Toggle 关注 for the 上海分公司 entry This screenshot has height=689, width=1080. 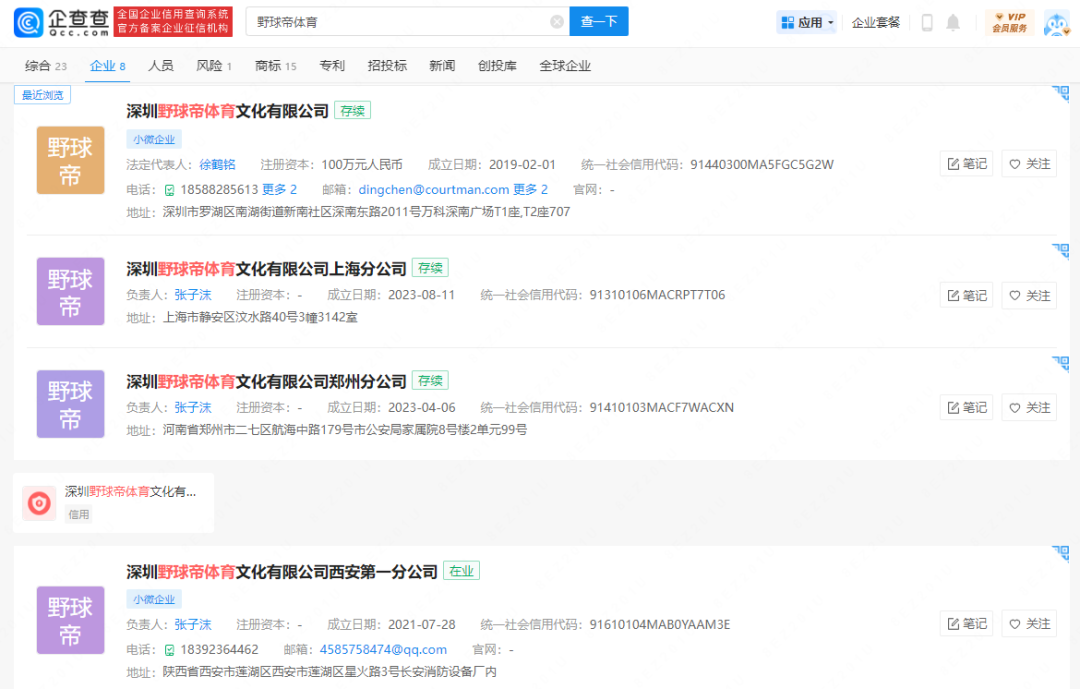(1029, 296)
